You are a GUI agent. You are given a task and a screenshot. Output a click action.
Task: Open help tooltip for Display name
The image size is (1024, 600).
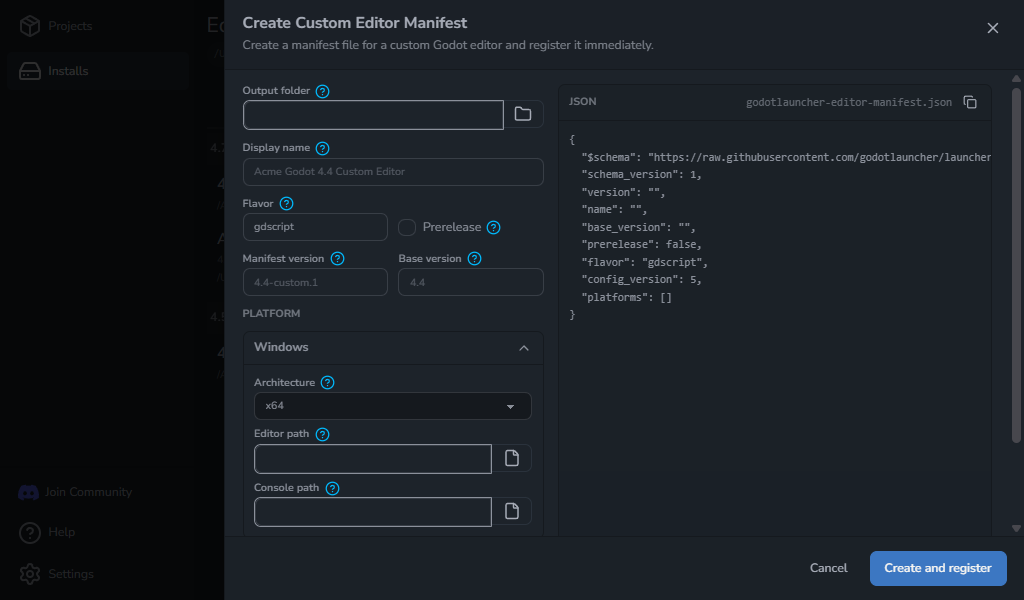pyautogui.click(x=323, y=148)
